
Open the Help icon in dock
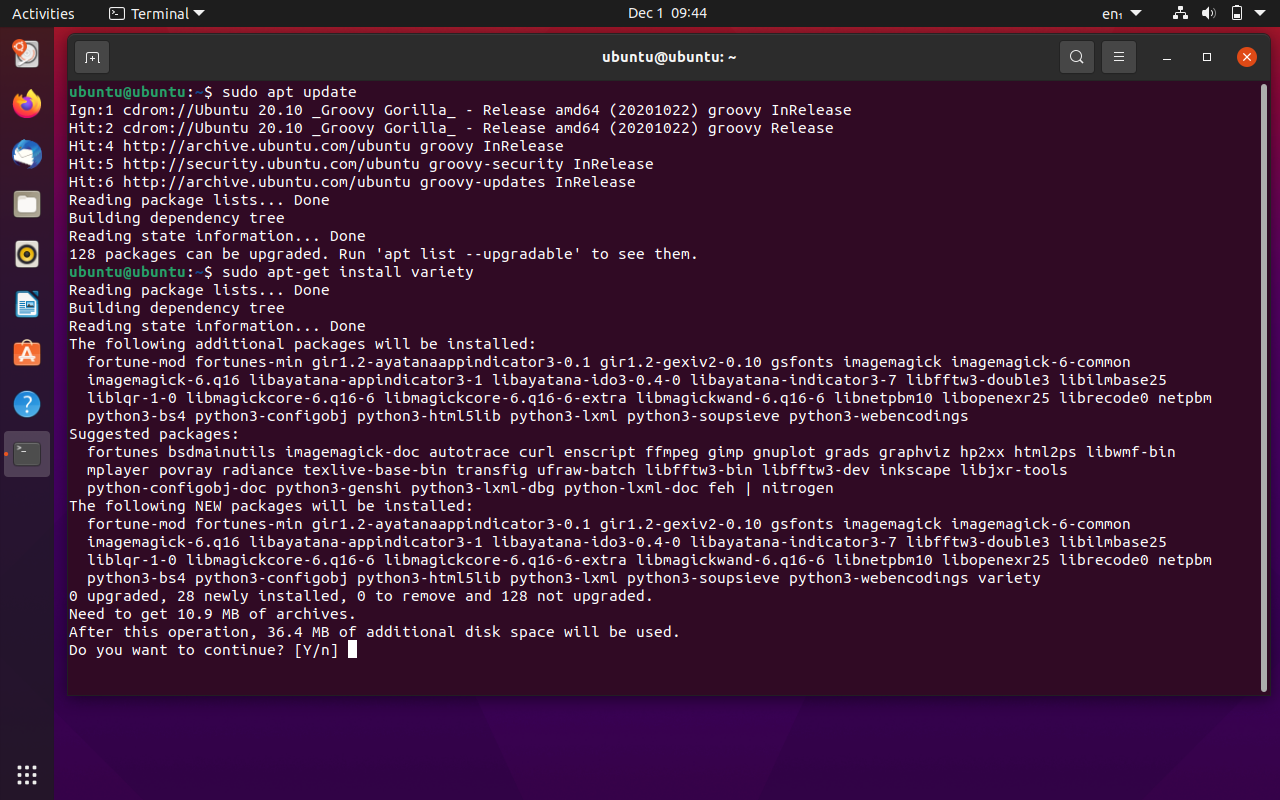pyautogui.click(x=27, y=404)
